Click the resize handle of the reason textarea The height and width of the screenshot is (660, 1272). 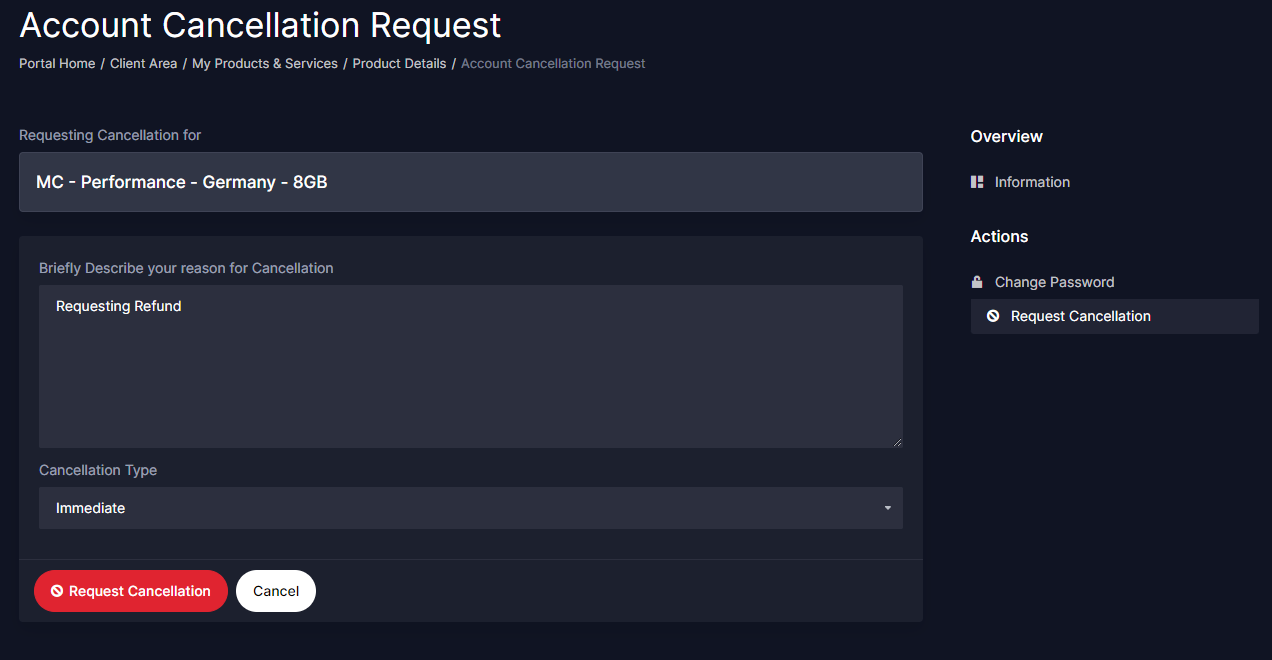click(x=897, y=442)
